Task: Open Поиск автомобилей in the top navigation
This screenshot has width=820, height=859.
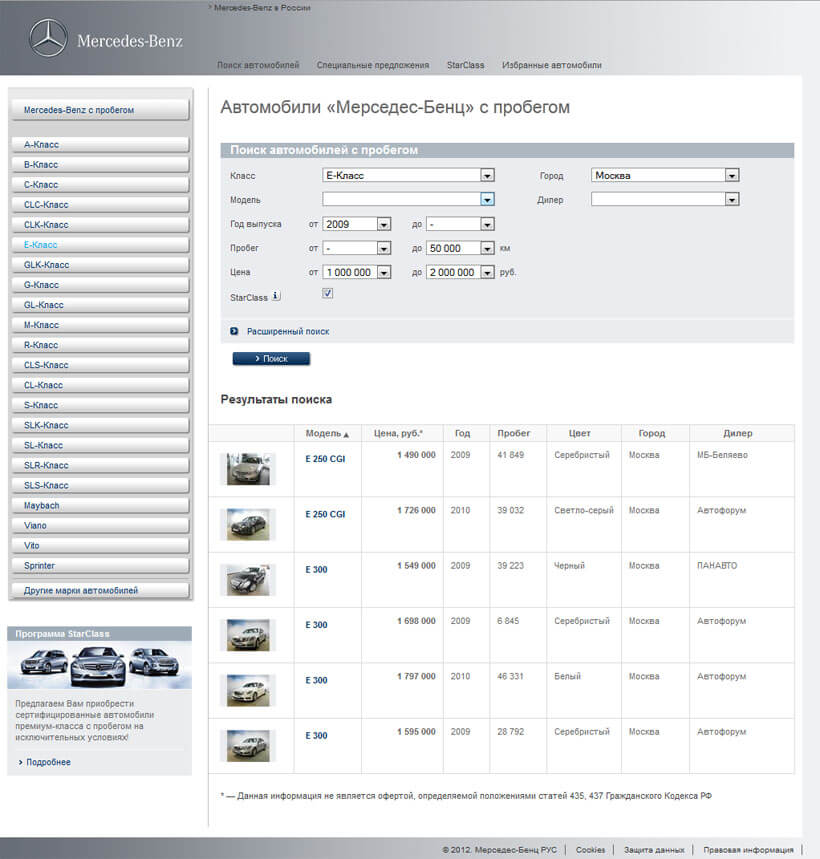Action: 258,65
